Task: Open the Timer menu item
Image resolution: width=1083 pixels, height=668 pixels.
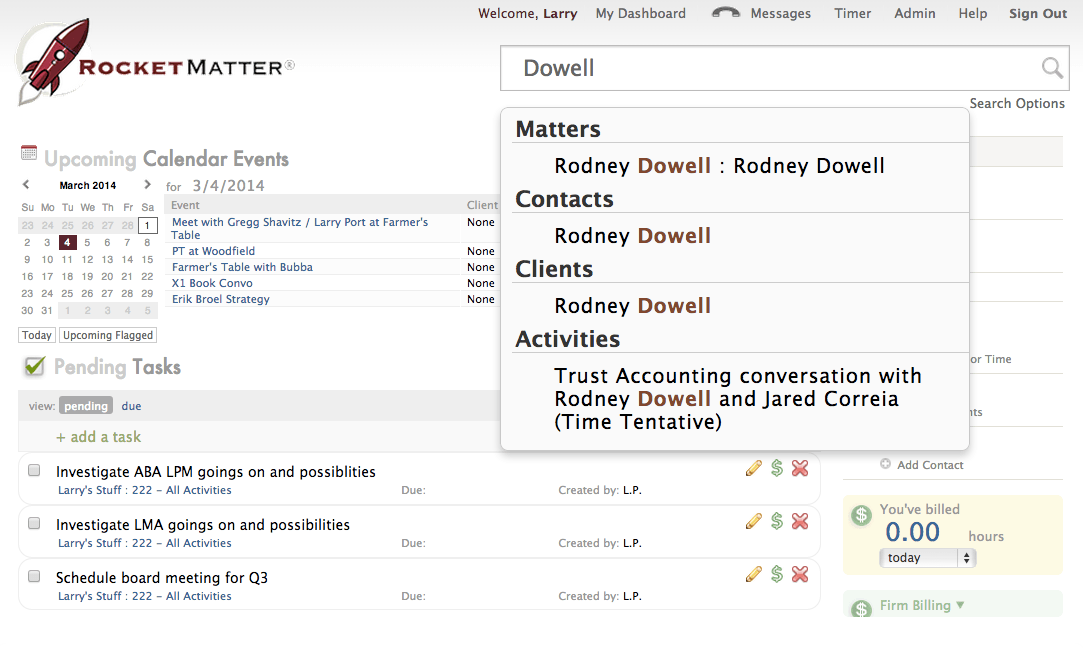Action: tap(852, 13)
